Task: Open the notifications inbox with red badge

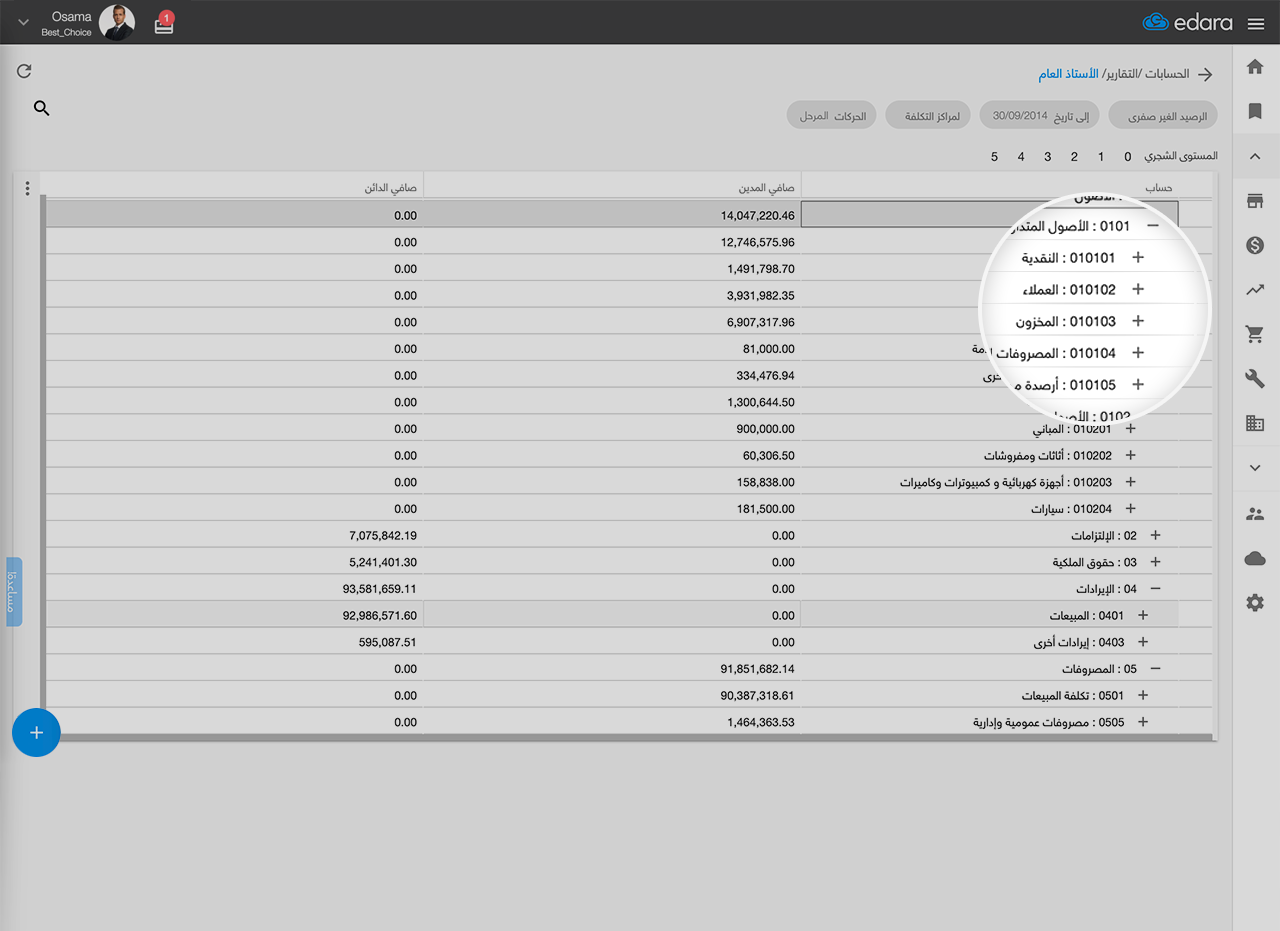Action: (164, 24)
